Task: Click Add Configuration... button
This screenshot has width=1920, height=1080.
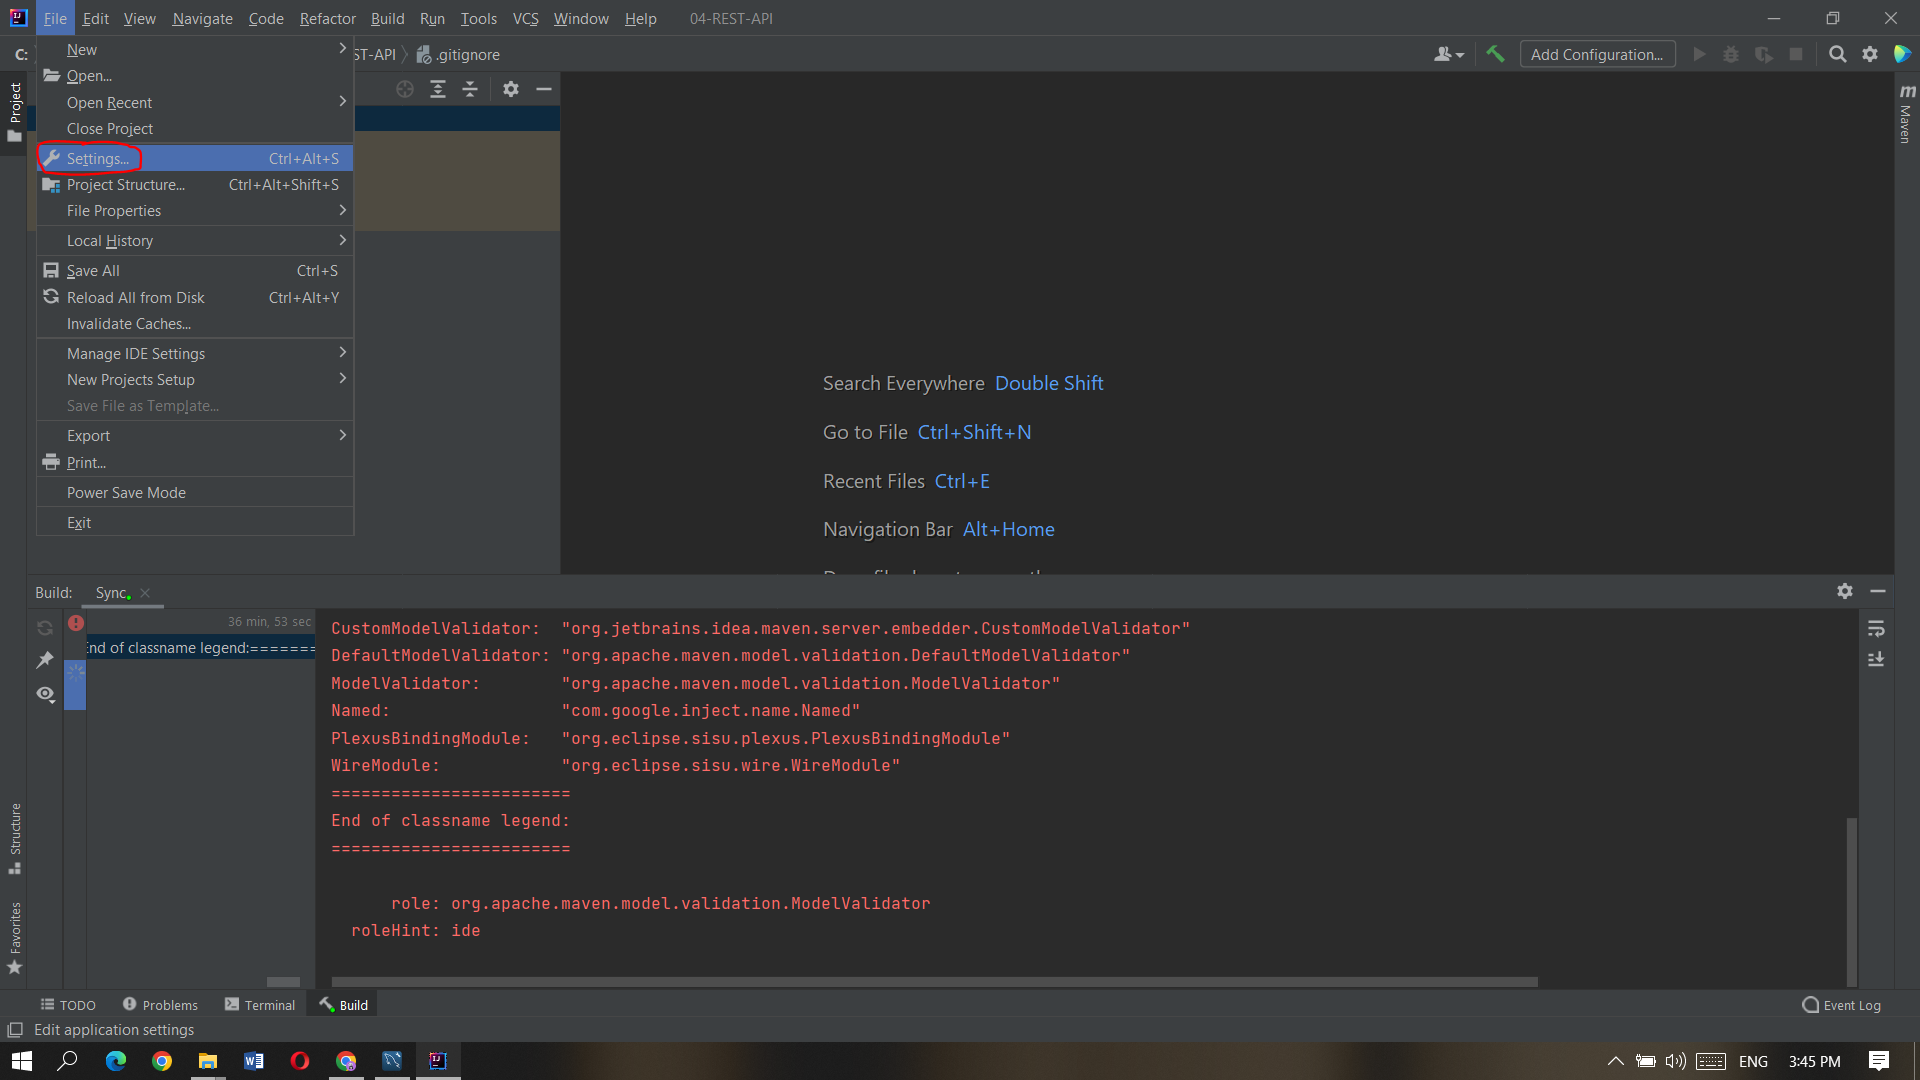Action: [1597, 54]
